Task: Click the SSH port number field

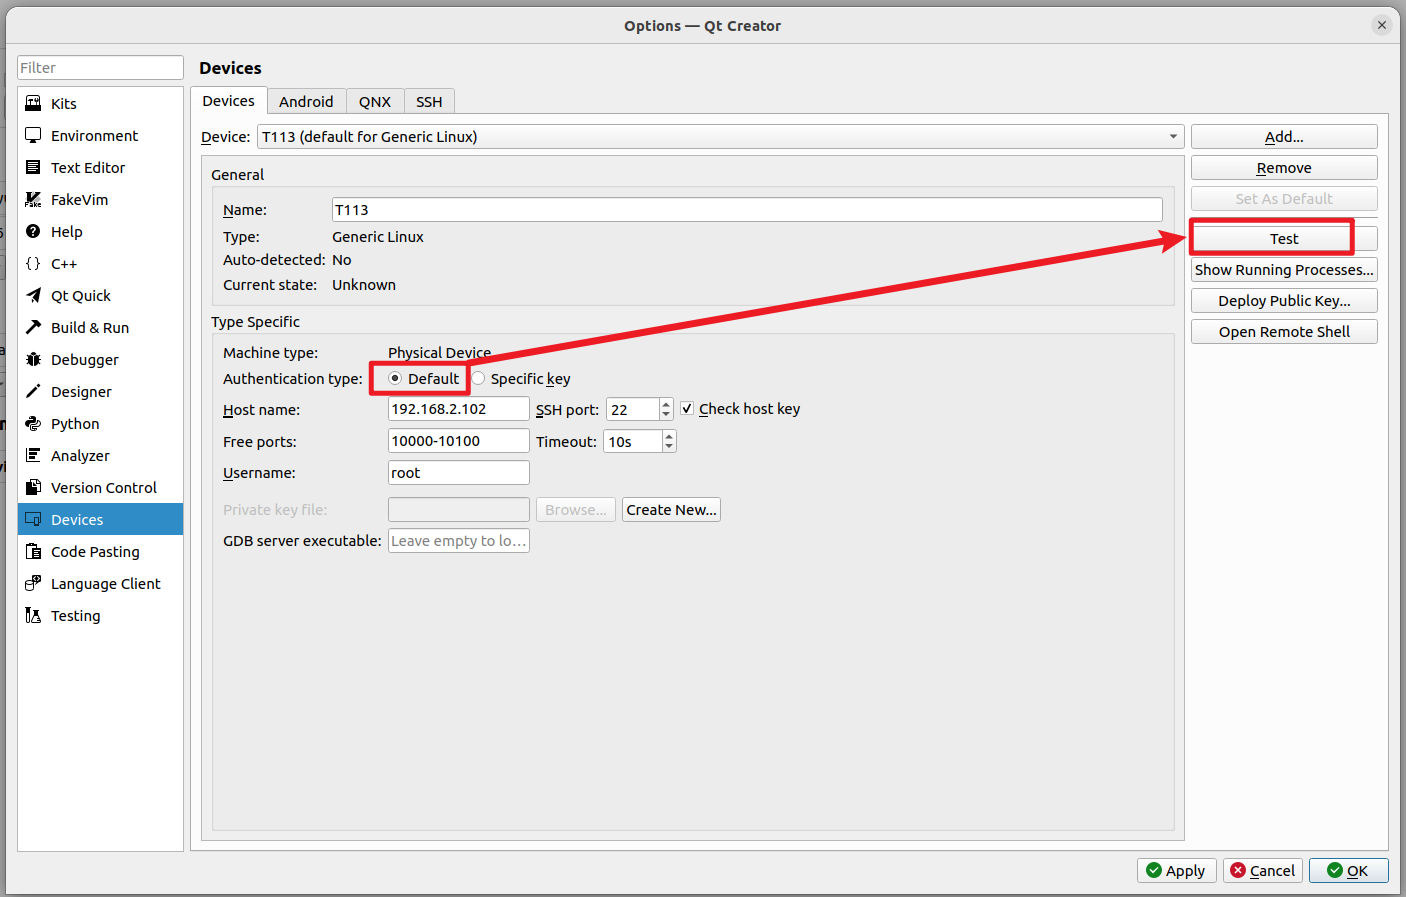Action: 633,409
